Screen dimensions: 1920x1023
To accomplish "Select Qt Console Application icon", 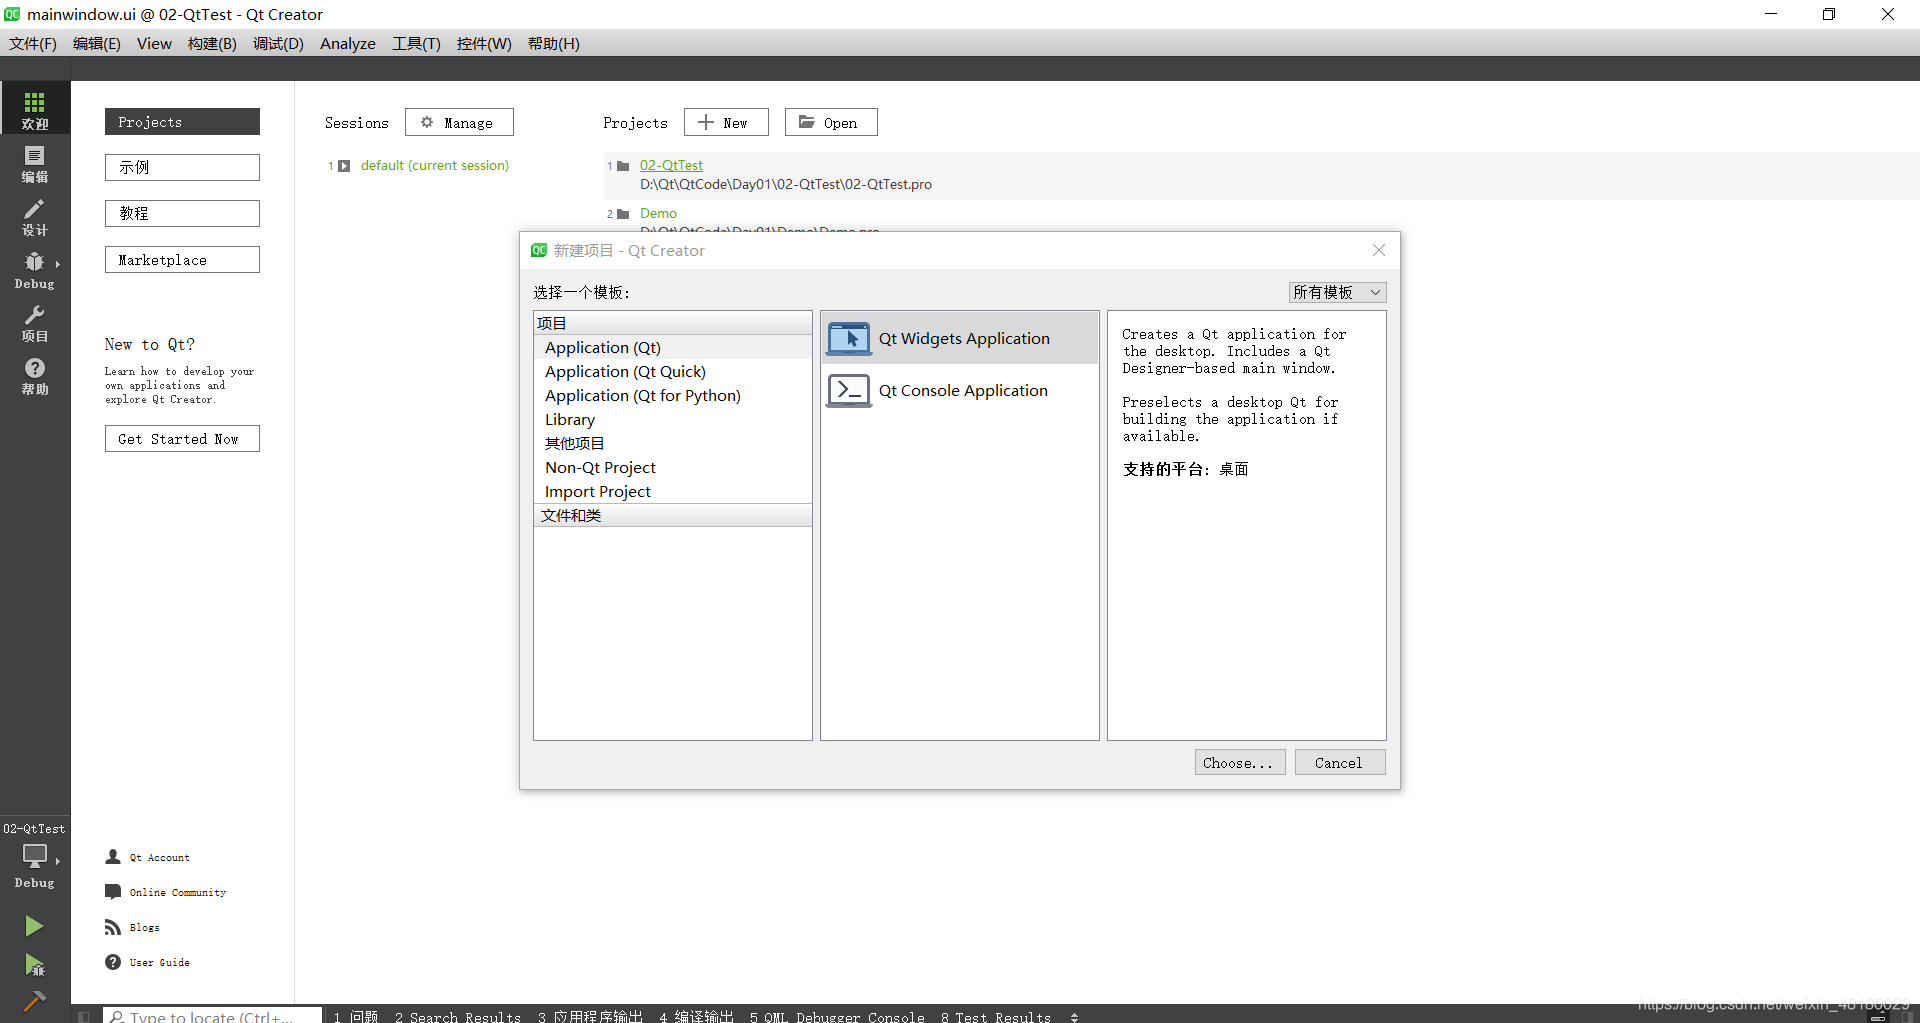I will tap(849, 390).
